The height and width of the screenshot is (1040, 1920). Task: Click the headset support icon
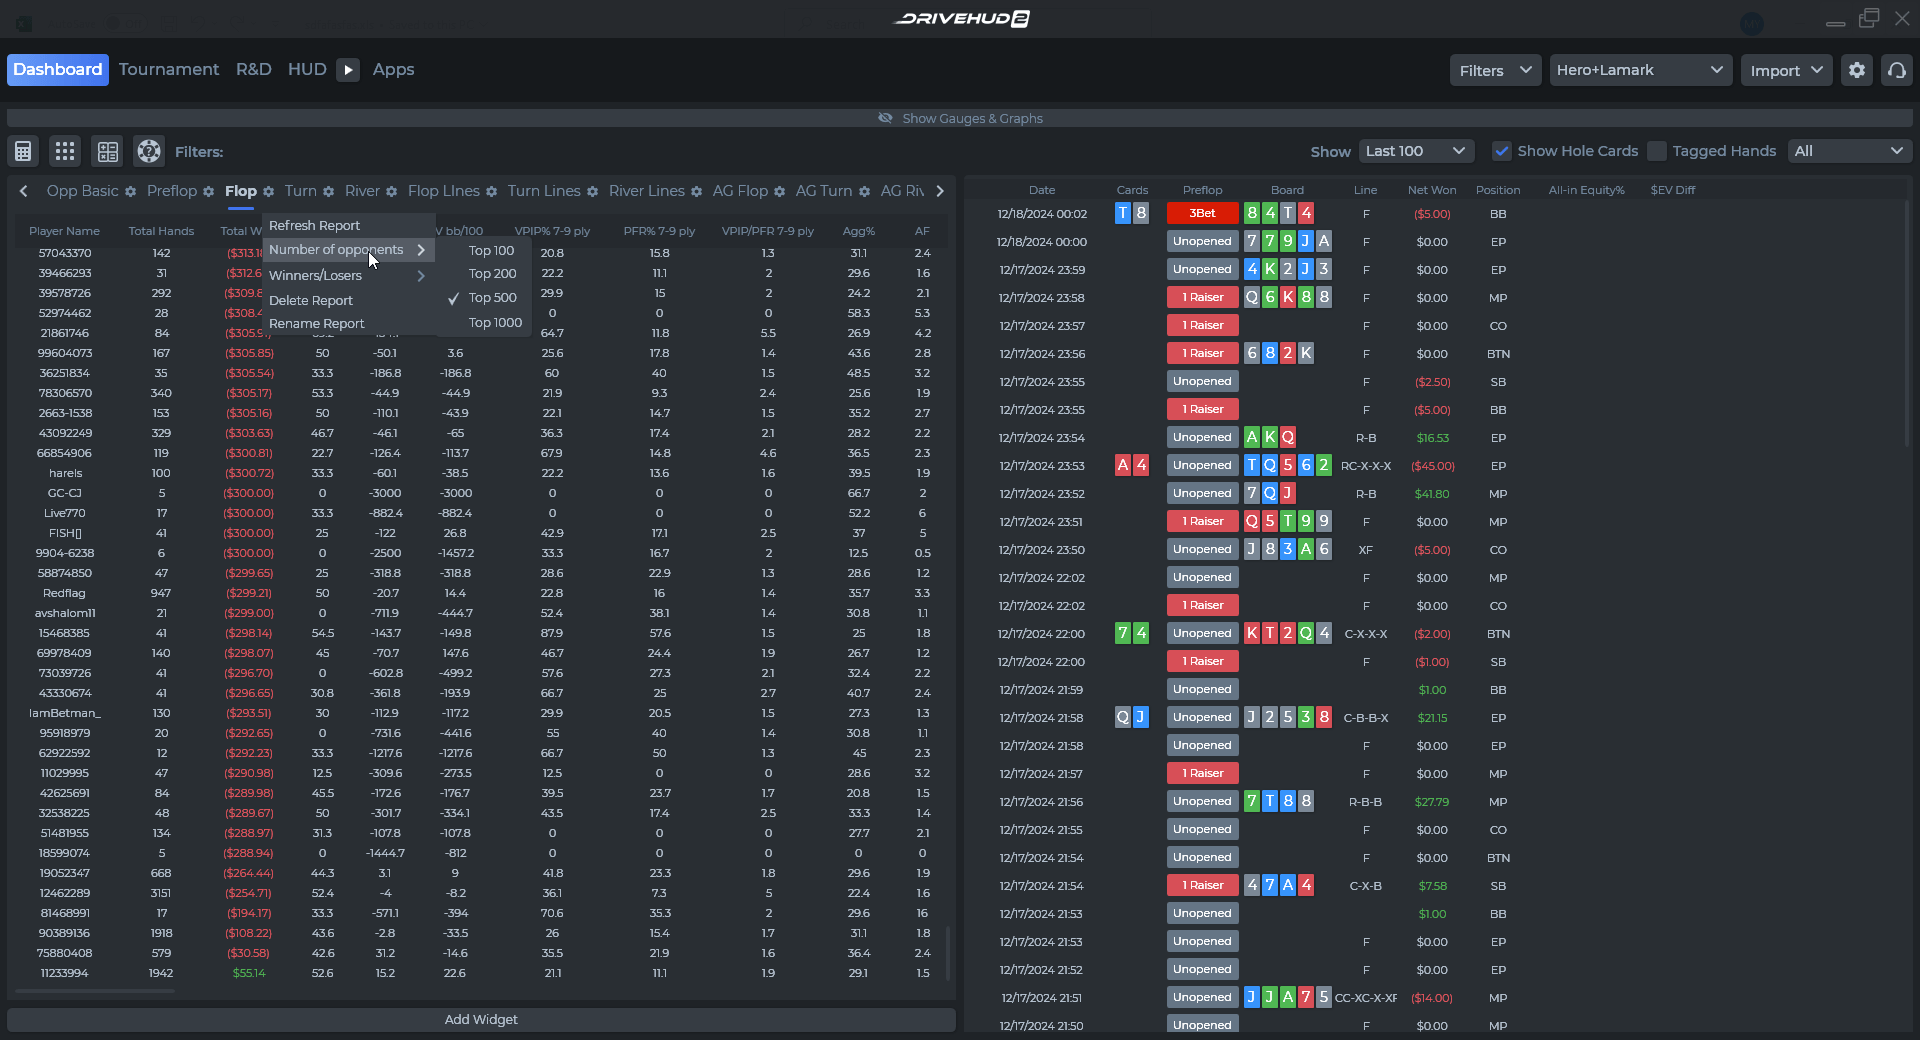pos(1896,70)
